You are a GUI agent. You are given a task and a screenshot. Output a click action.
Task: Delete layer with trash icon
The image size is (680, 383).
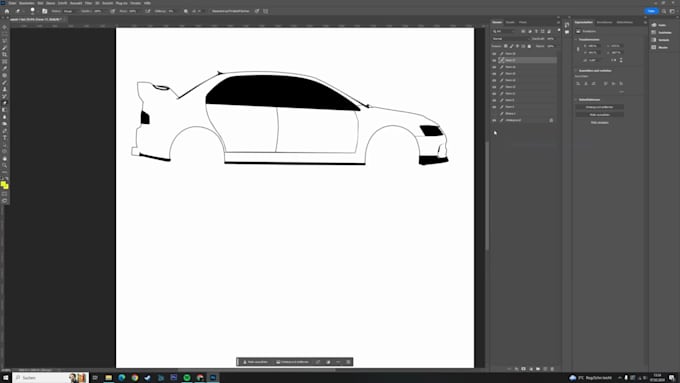pyautogui.click(x=552, y=369)
